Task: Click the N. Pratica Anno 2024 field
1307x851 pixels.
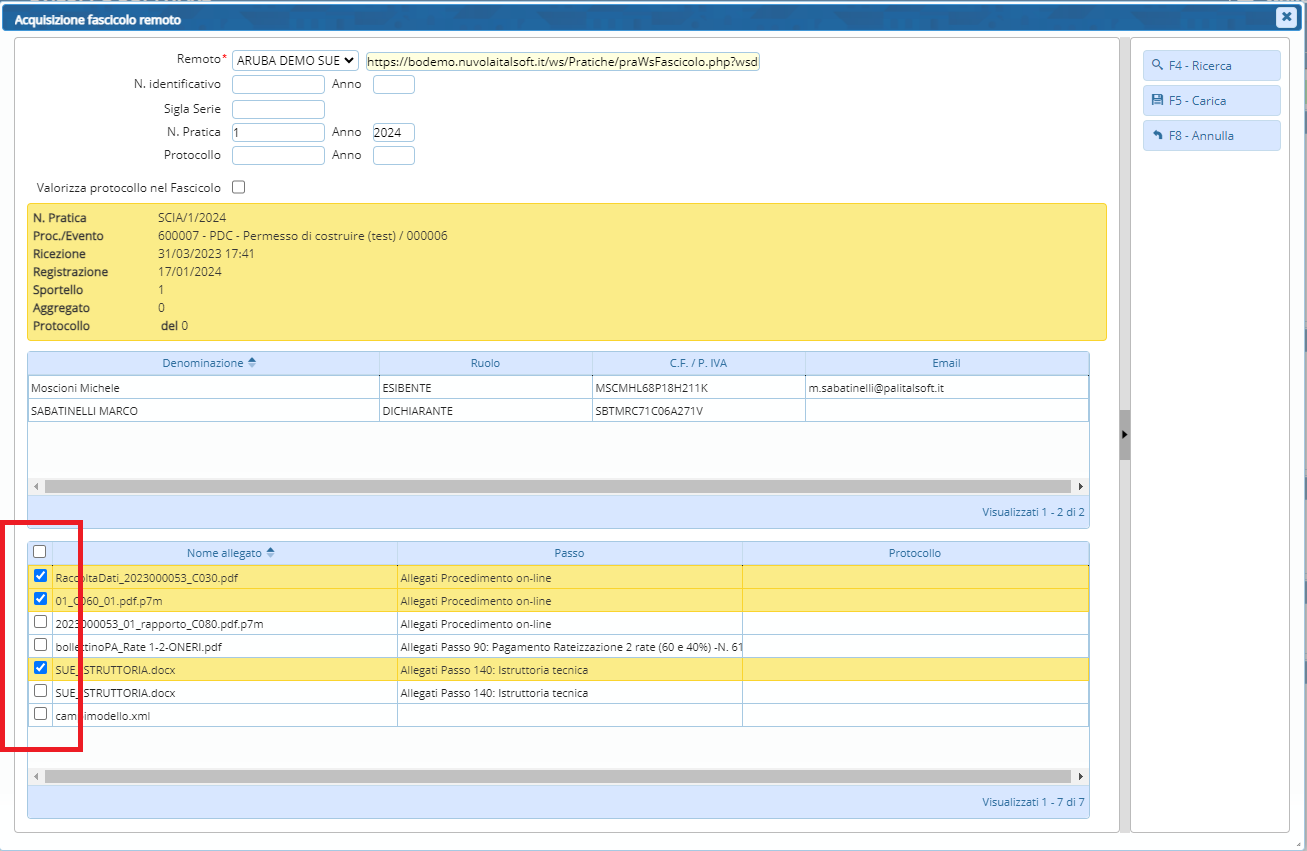Action: click(x=393, y=133)
